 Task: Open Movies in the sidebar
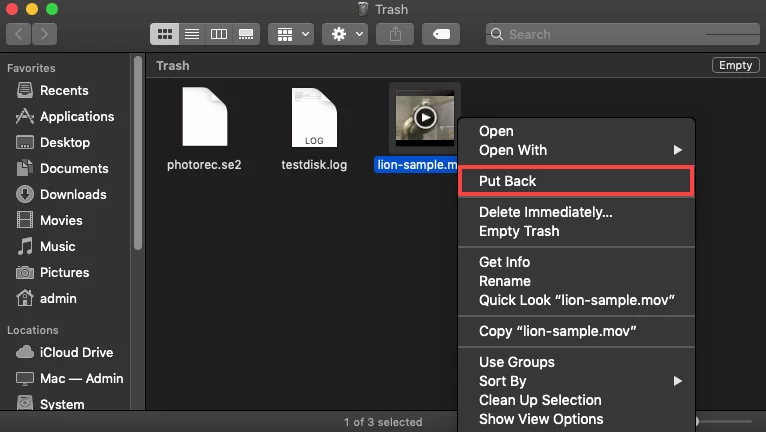[49, 220]
